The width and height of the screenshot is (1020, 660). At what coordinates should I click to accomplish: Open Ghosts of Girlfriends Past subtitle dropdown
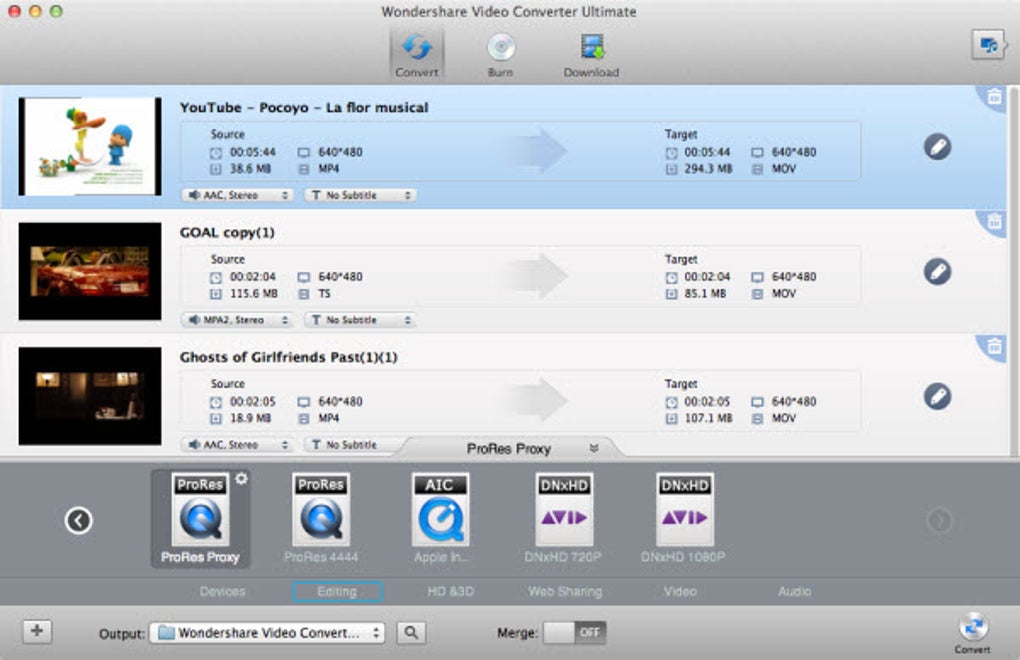tap(351, 445)
